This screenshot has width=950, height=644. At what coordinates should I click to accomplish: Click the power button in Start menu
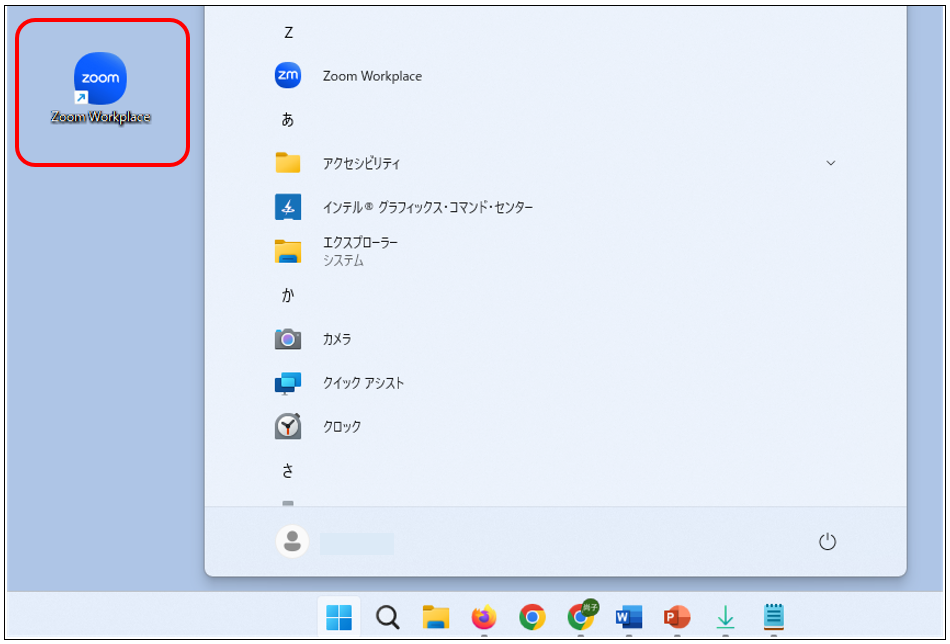(827, 542)
